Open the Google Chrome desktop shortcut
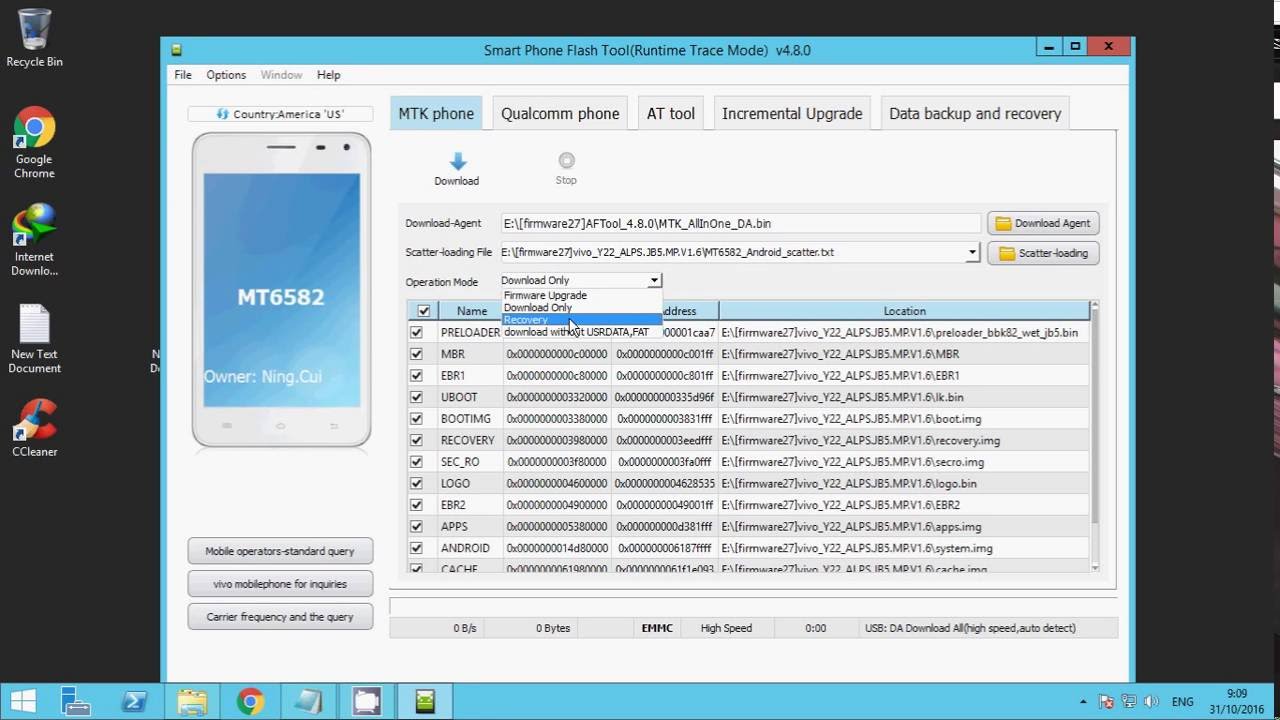The height and width of the screenshot is (720, 1280). click(x=34, y=143)
